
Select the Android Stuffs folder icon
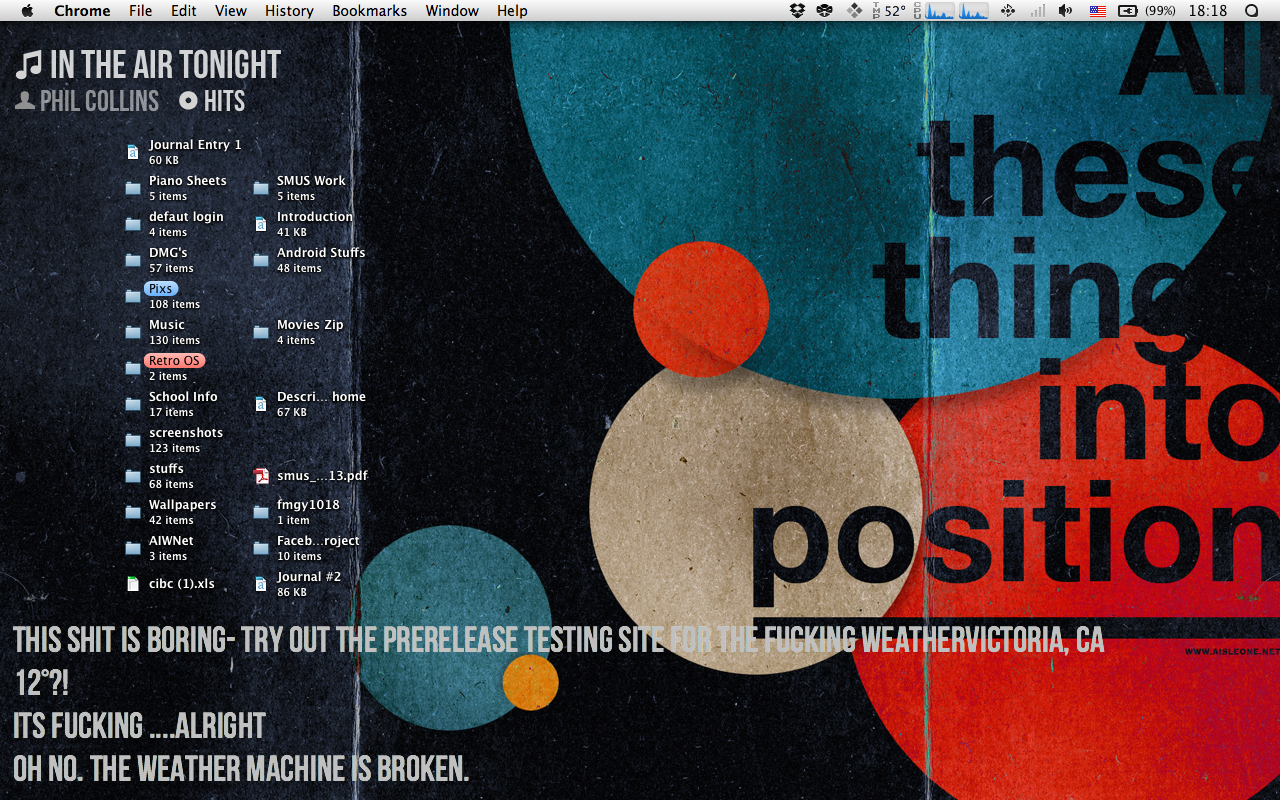click(260, 260)
